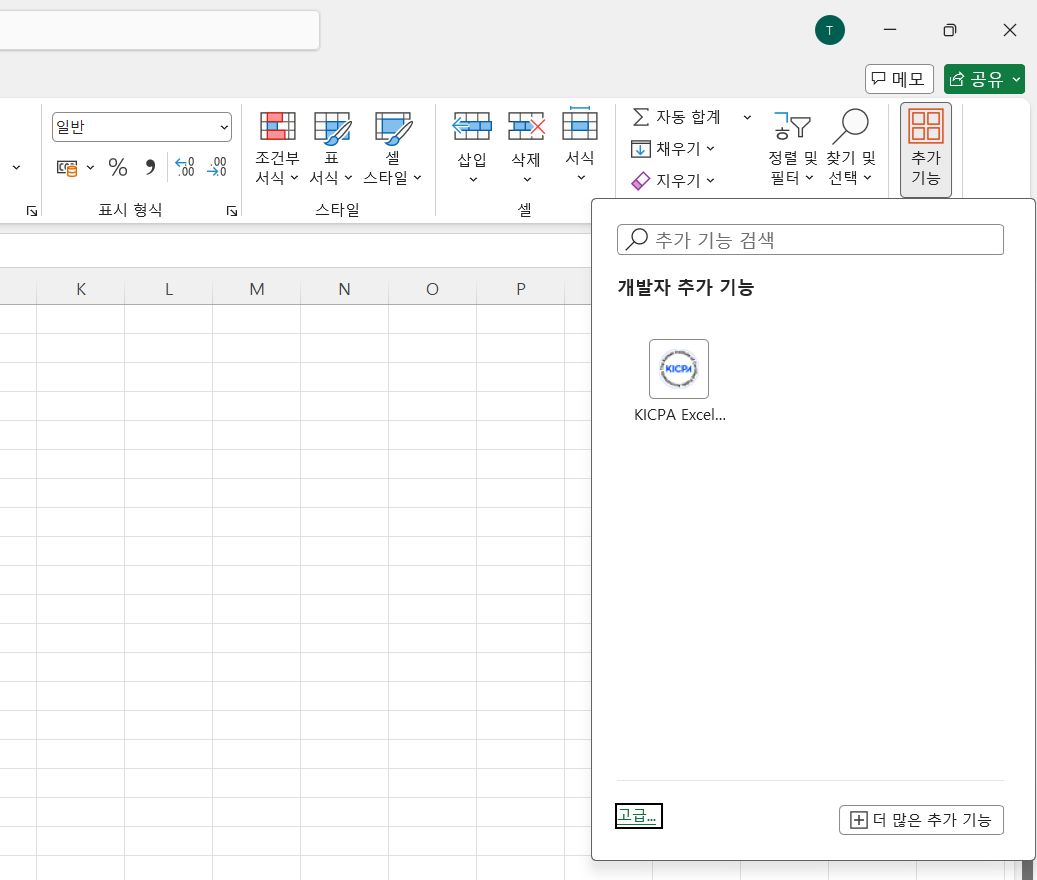The image size is (1037, 880).
Task: Click the Clear (지우기) eraser button
Action: [673, 180]
